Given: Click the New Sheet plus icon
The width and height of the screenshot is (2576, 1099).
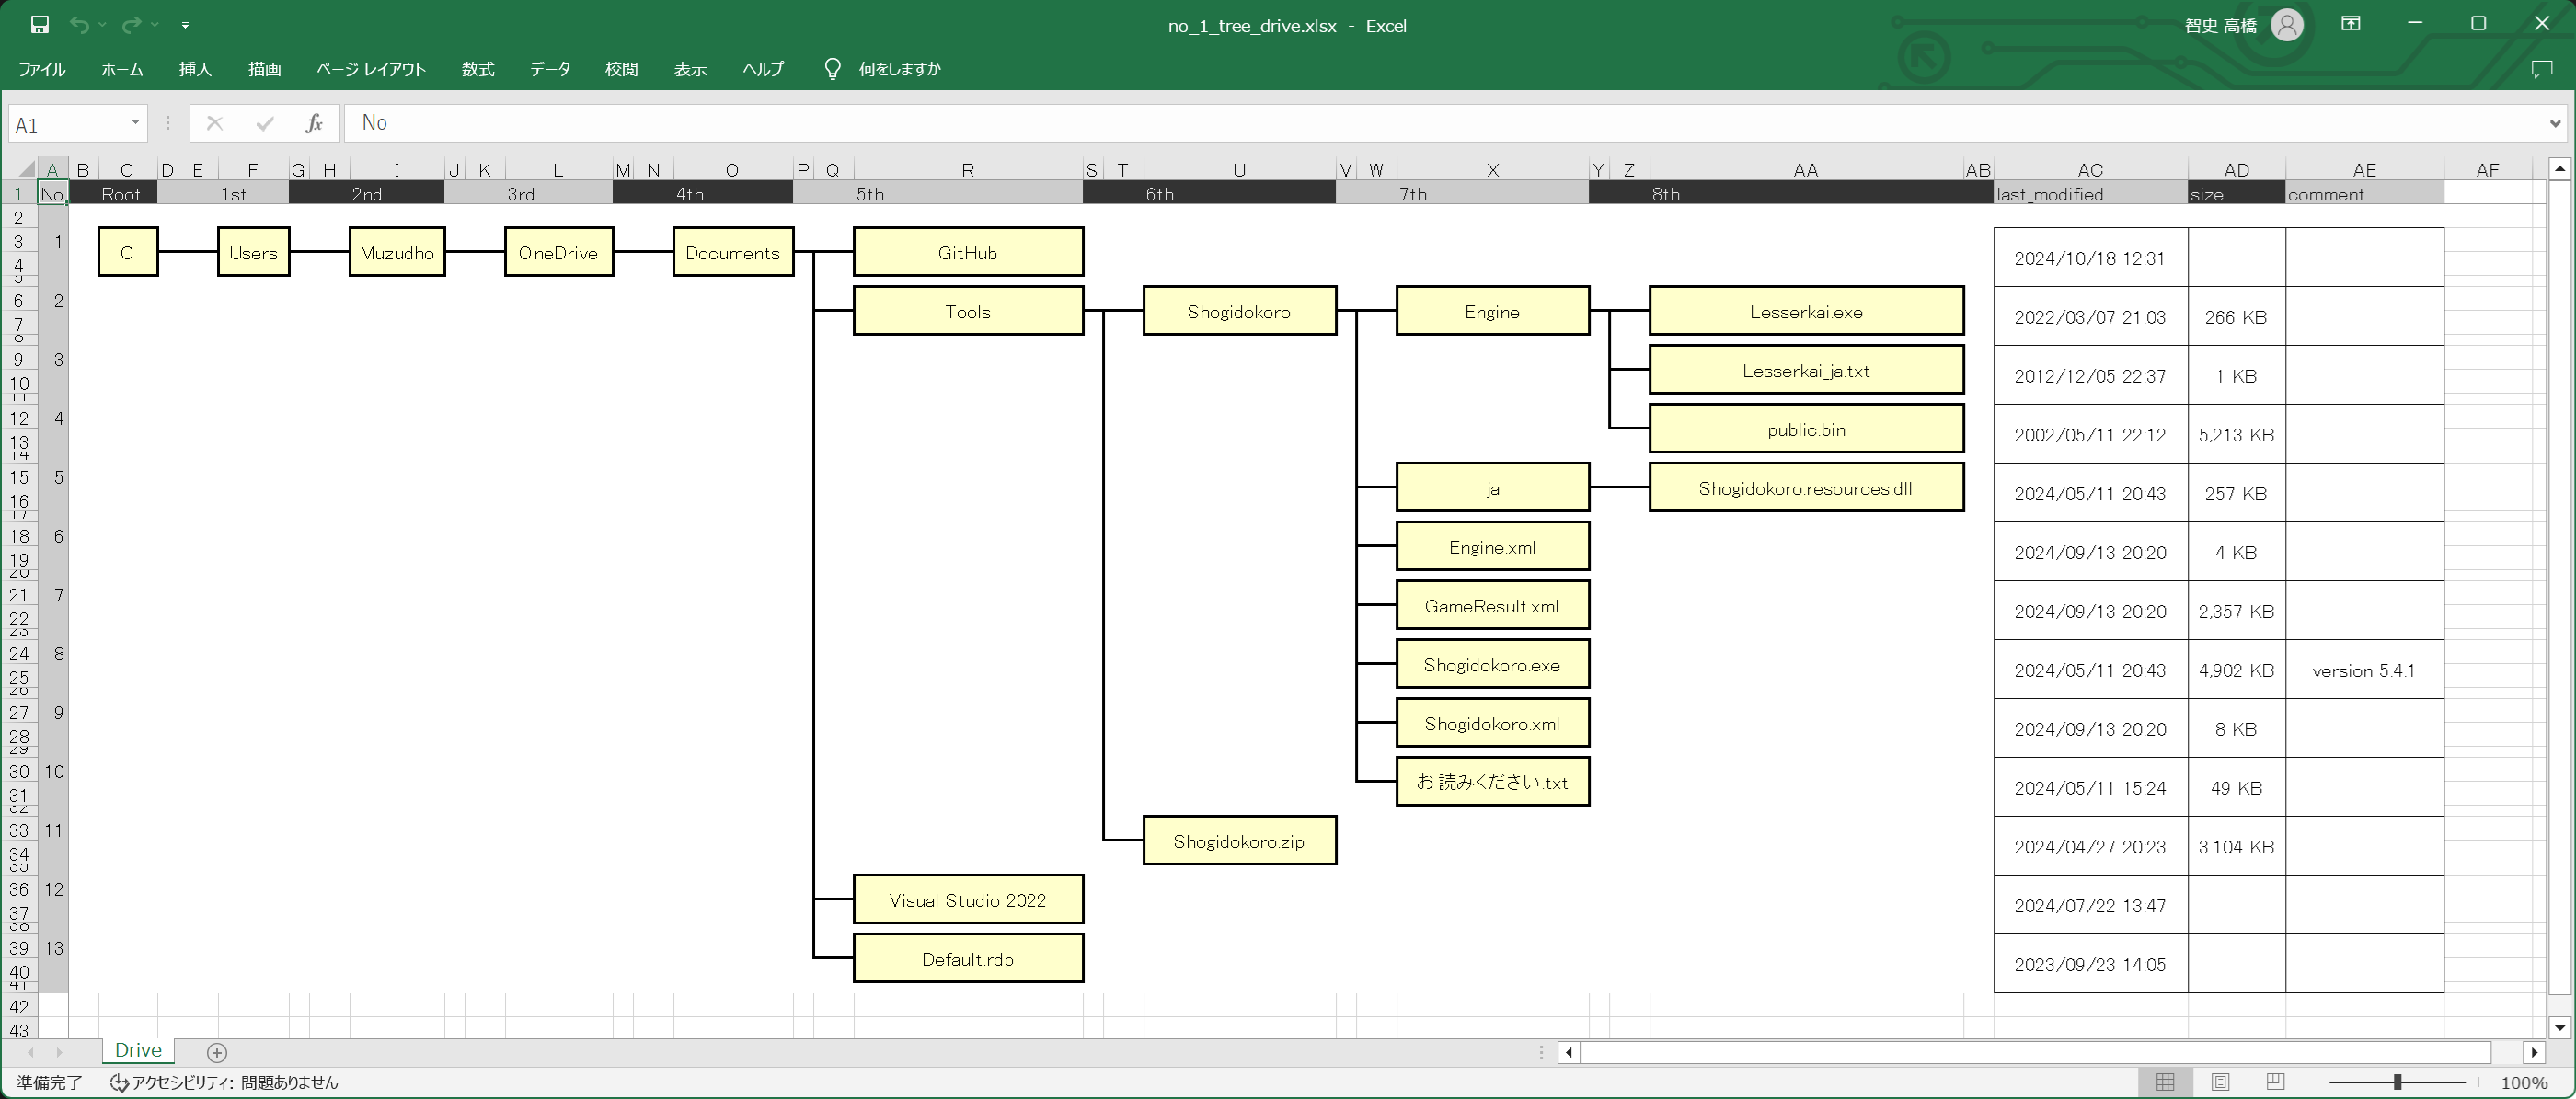Looking at the screenshot, I should (217, 1052).
